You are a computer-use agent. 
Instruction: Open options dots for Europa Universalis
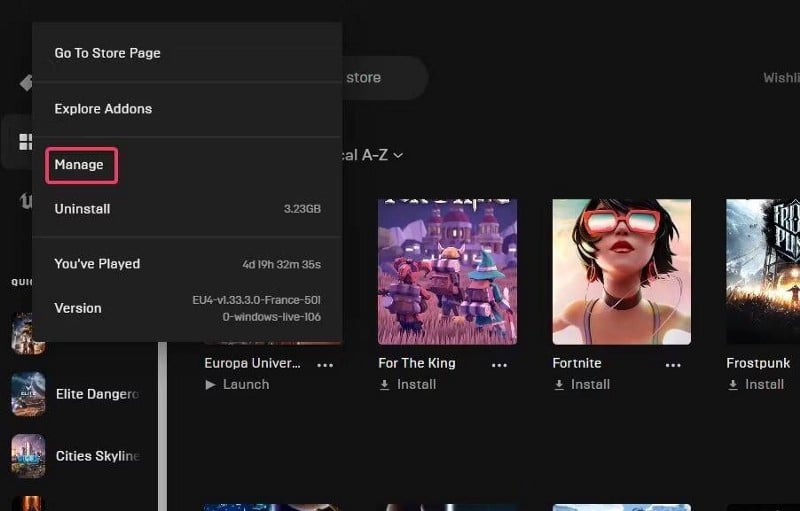325,365
